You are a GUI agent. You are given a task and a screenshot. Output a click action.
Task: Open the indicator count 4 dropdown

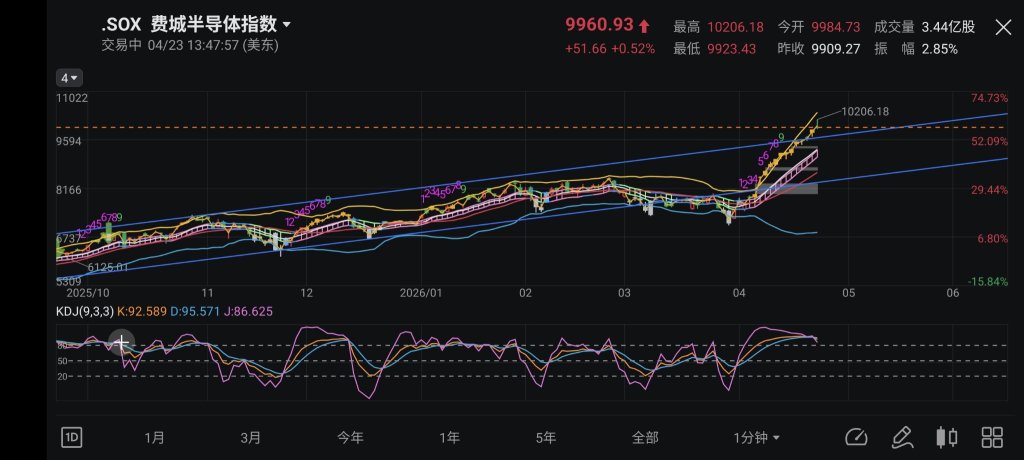pyautogui.click(x=69, y=78)
